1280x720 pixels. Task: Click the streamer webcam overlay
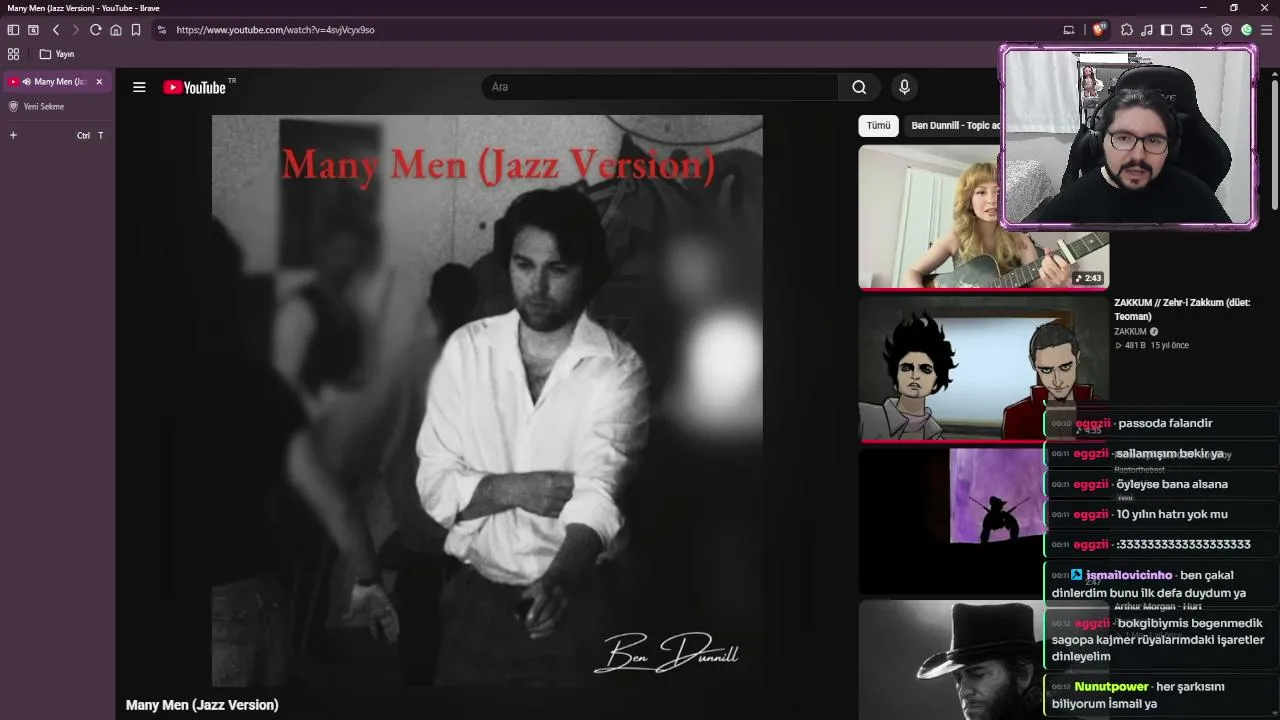click(1128, 137)
